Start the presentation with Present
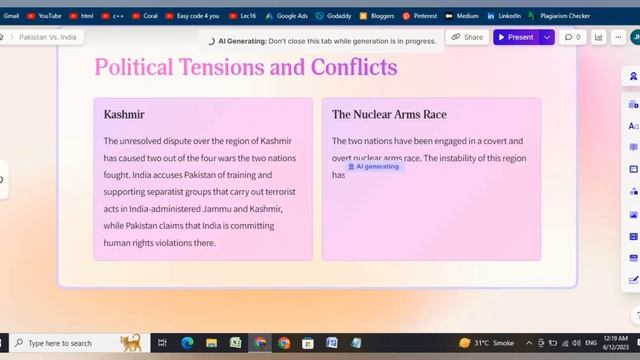Image resolution: width=640 pixels, height=360 pixels. pos(516,37)
